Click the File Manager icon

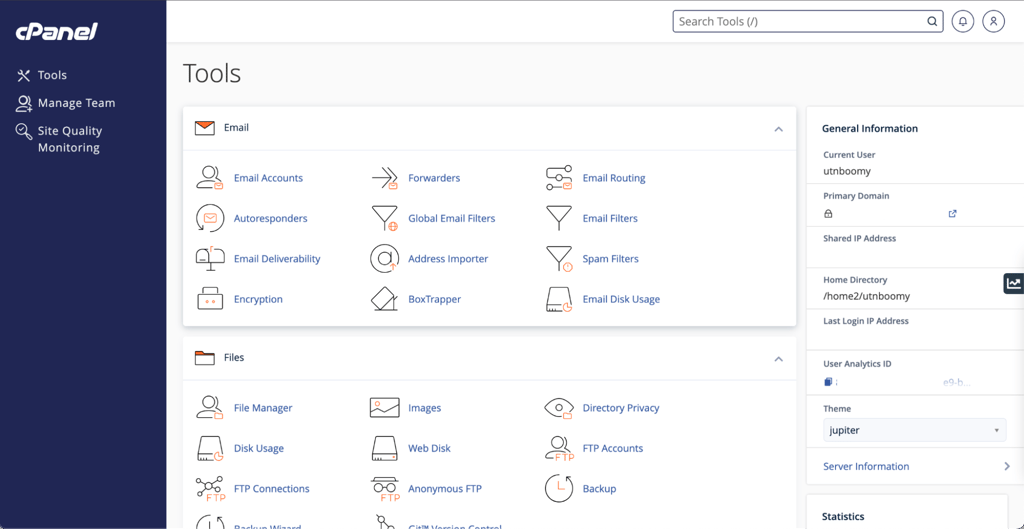click(210, 408)
